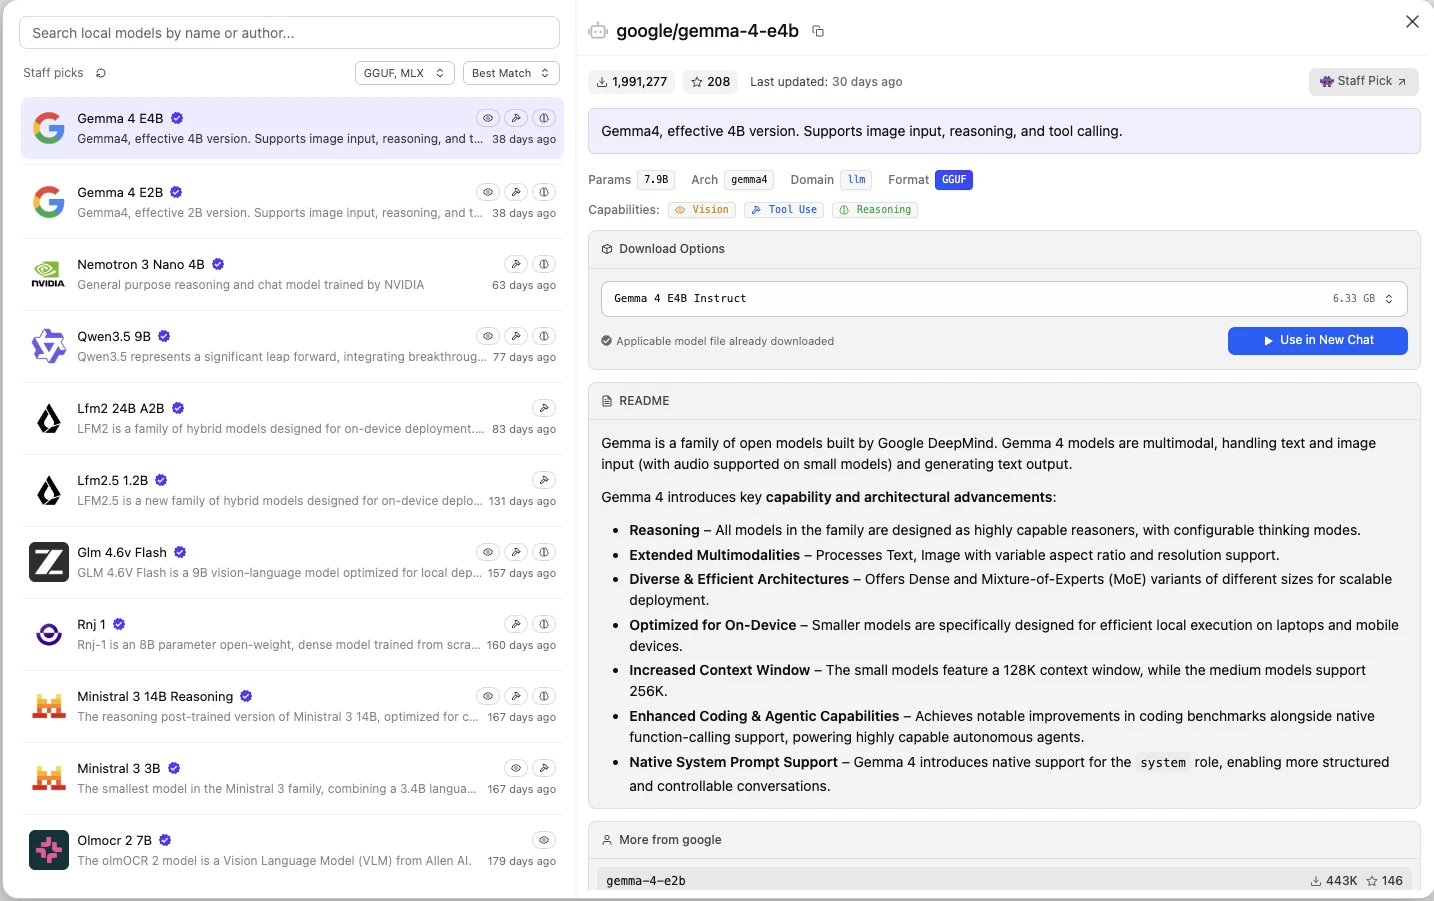Open the Gemma 4 E4B Instruct download option dropdown
1434x901 pixels.
(x=1004, y=299)
